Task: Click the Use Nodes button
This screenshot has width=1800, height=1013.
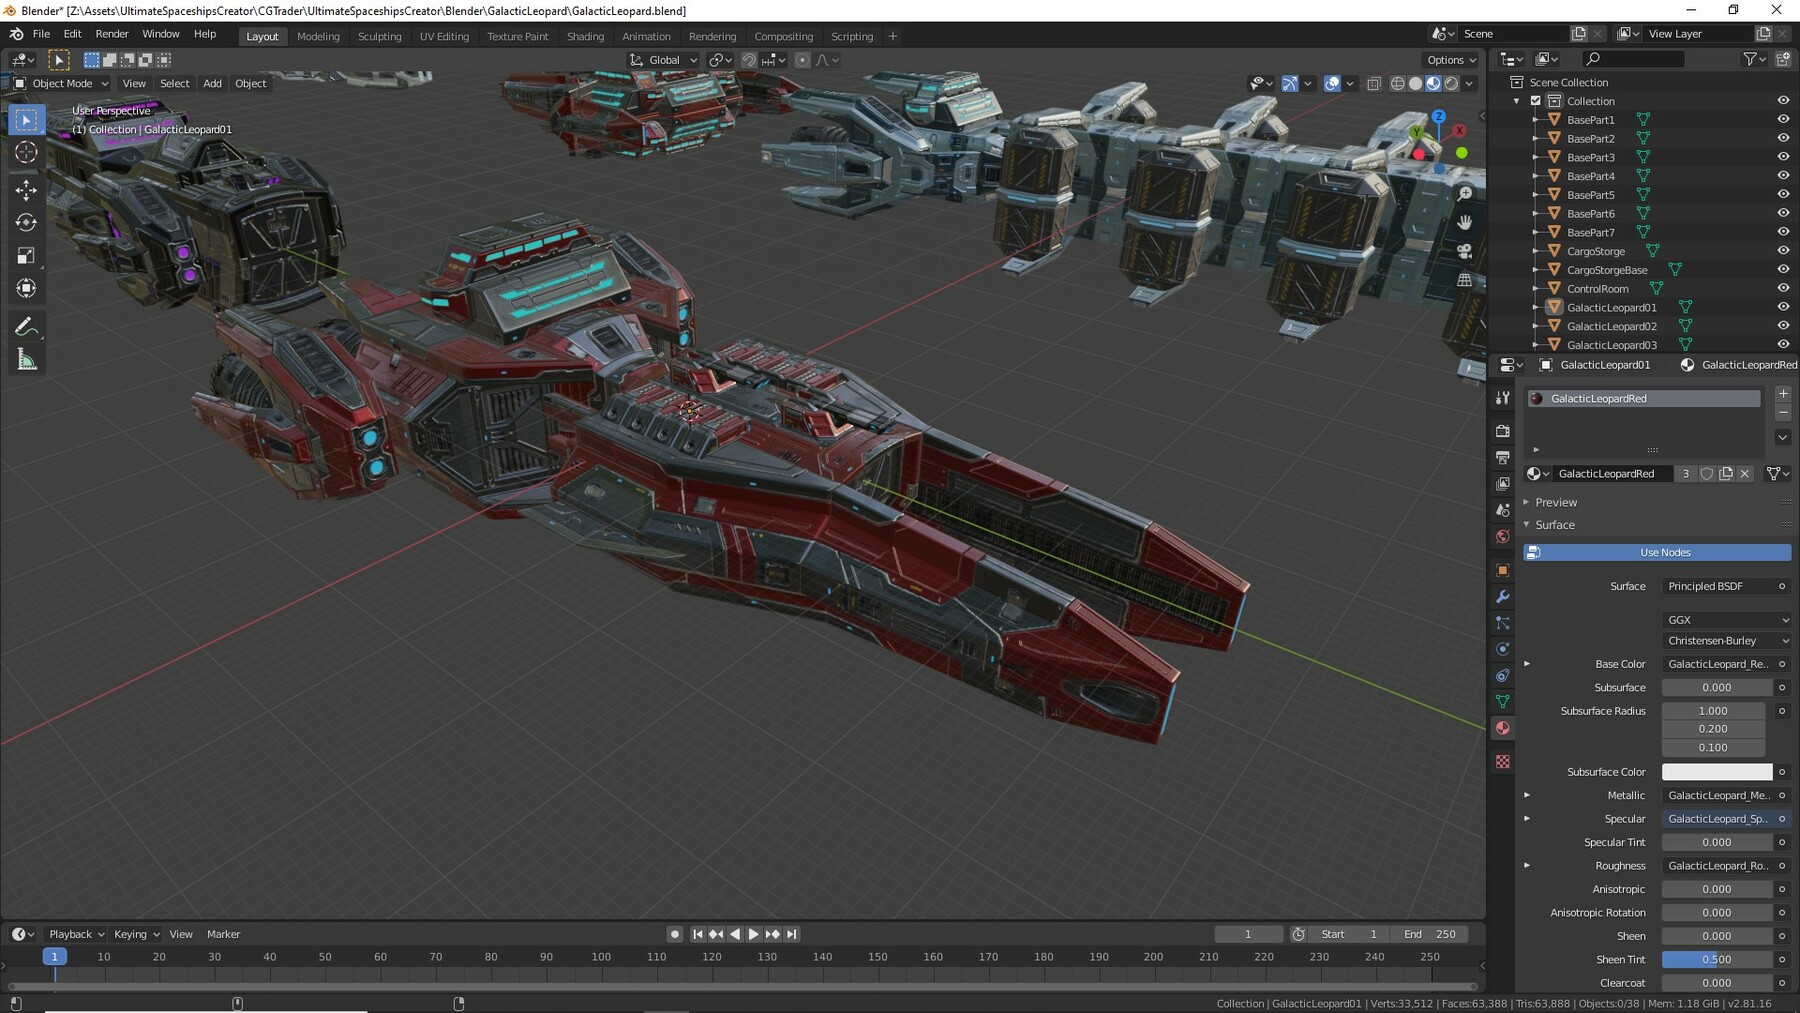Action: (x=1663, y=552)
